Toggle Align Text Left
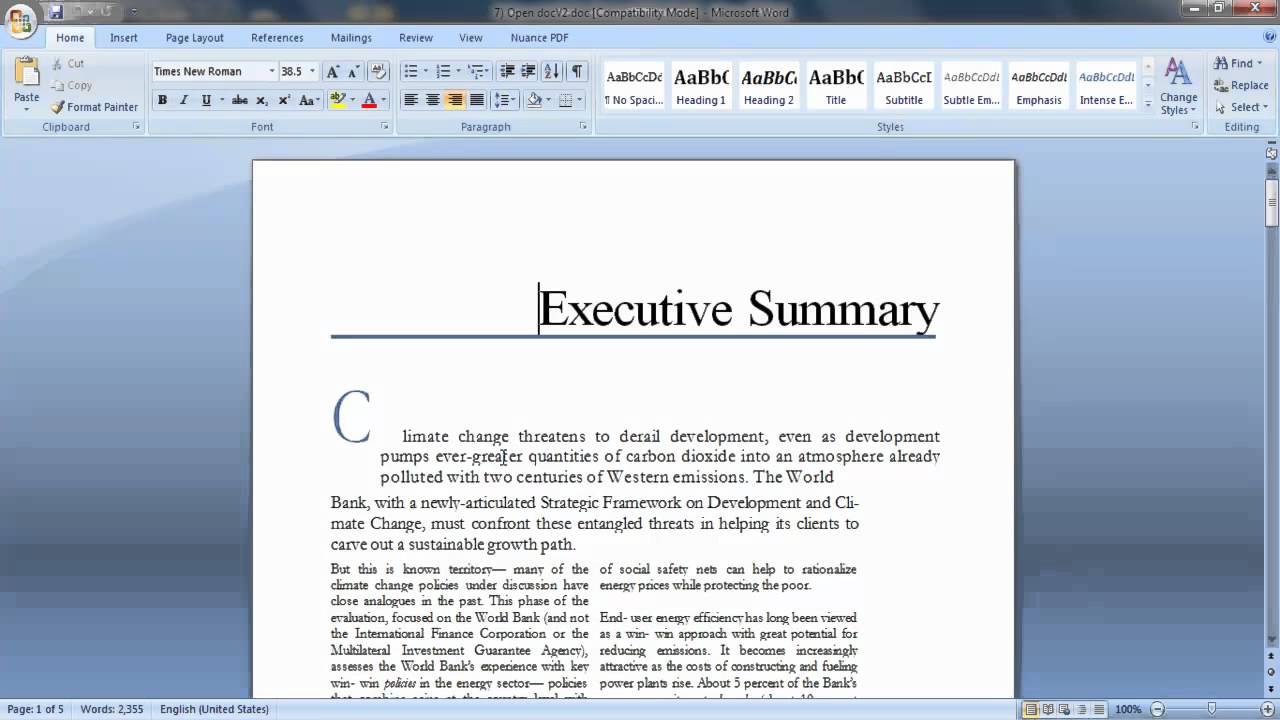This screenshot has width=1280, height=720. 410,100
